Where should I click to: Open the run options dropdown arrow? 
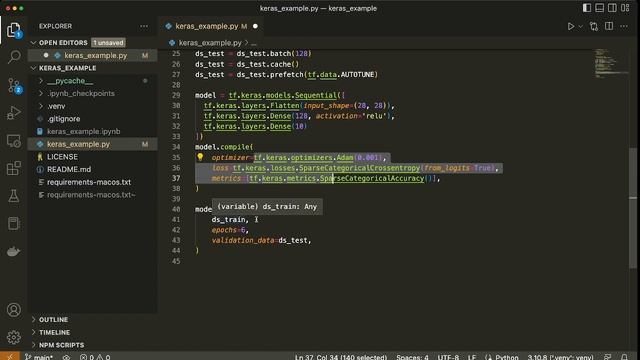coord(580,27)
